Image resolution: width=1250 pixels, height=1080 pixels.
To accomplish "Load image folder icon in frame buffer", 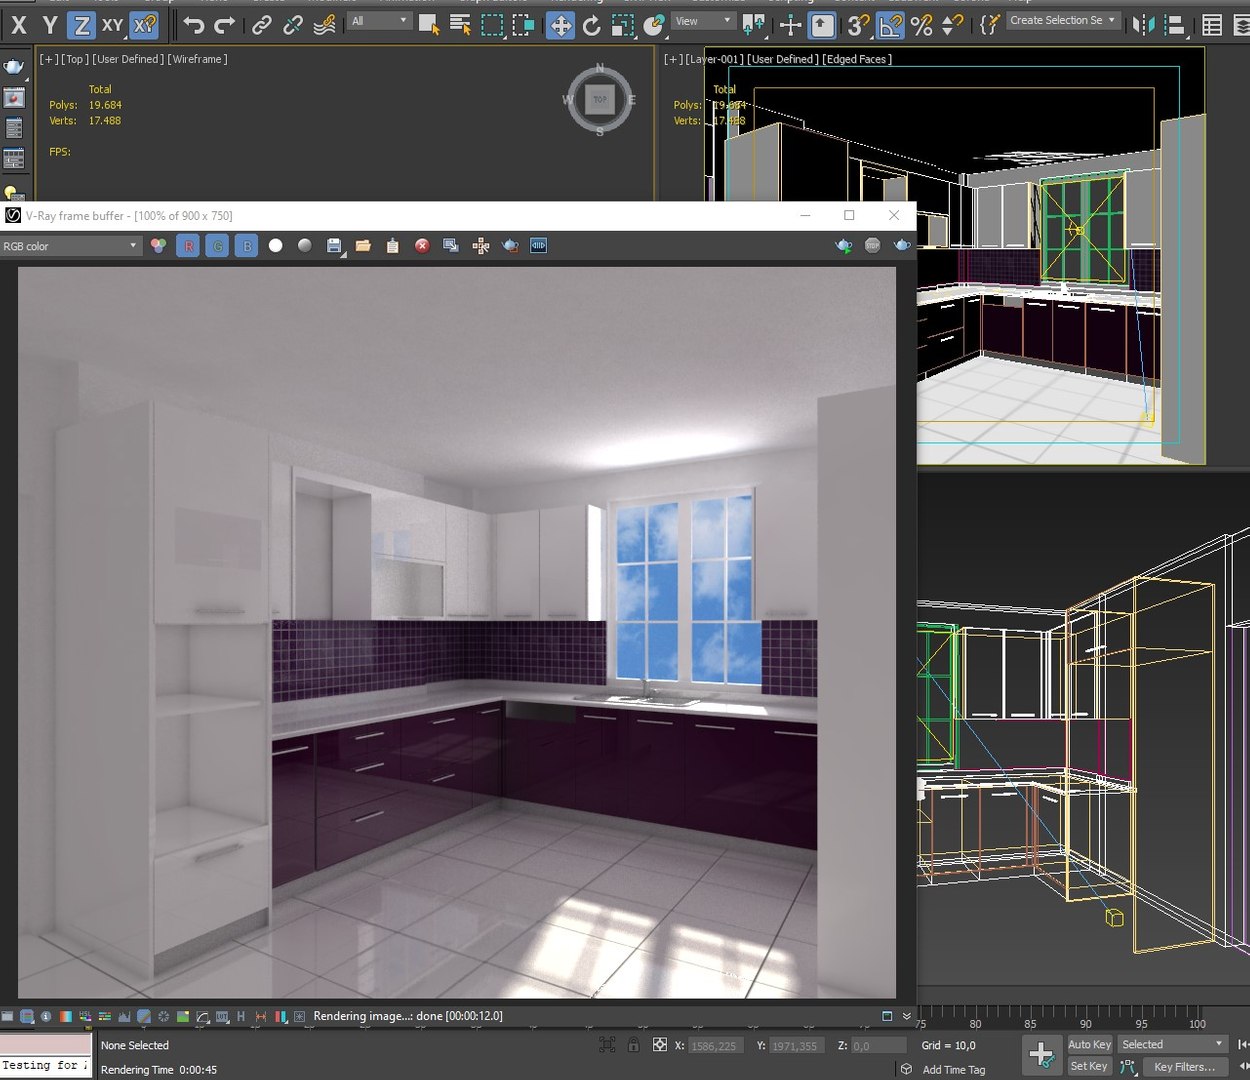I will point(363,245).
